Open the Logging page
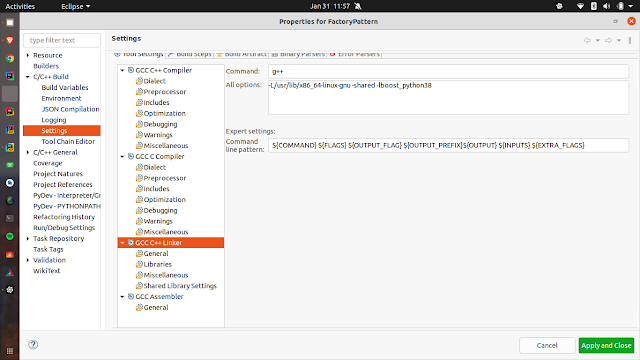This screenshot has height=360, width=640. pos(53,120)
